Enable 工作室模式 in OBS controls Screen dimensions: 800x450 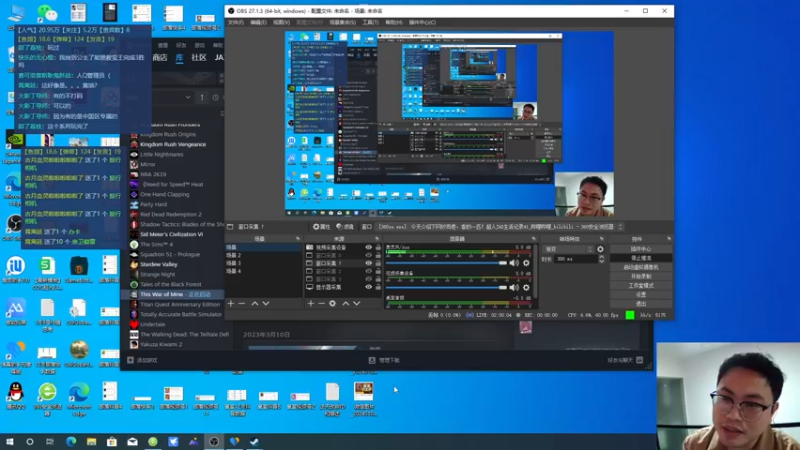641,286
